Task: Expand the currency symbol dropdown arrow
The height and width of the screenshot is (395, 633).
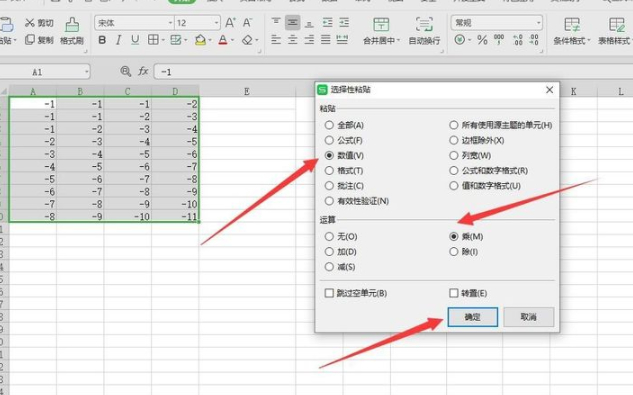Action: click(470, 40)
